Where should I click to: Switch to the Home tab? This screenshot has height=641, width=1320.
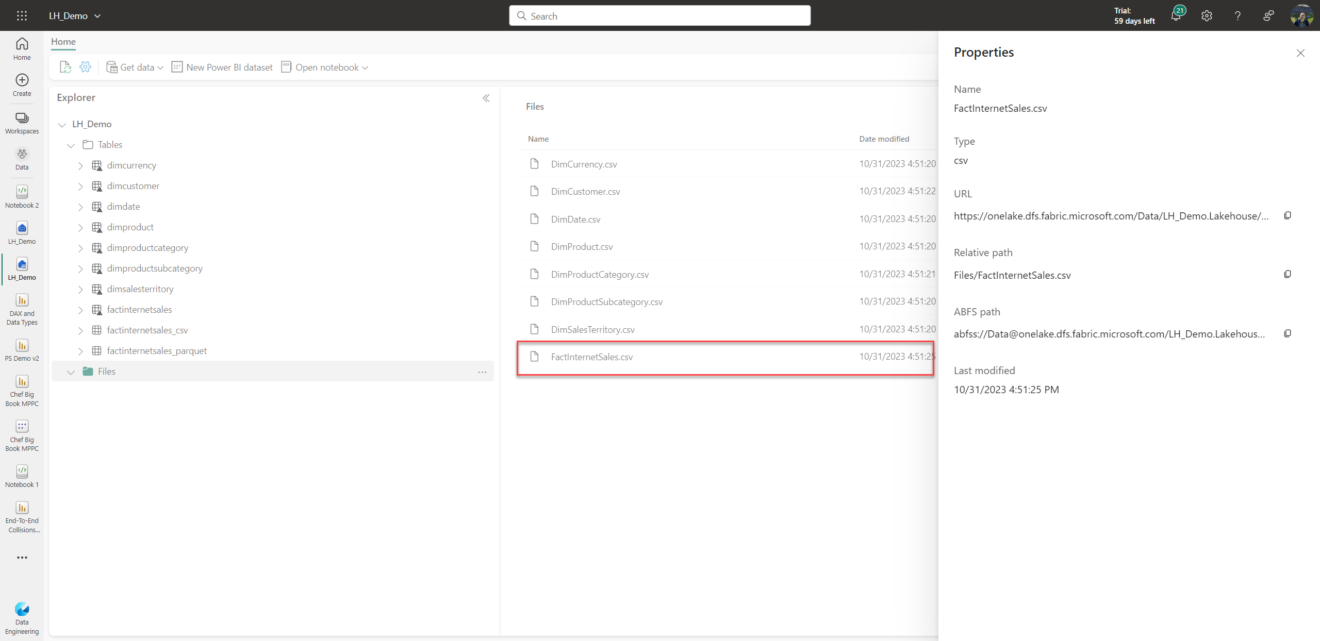click(63, 41)
